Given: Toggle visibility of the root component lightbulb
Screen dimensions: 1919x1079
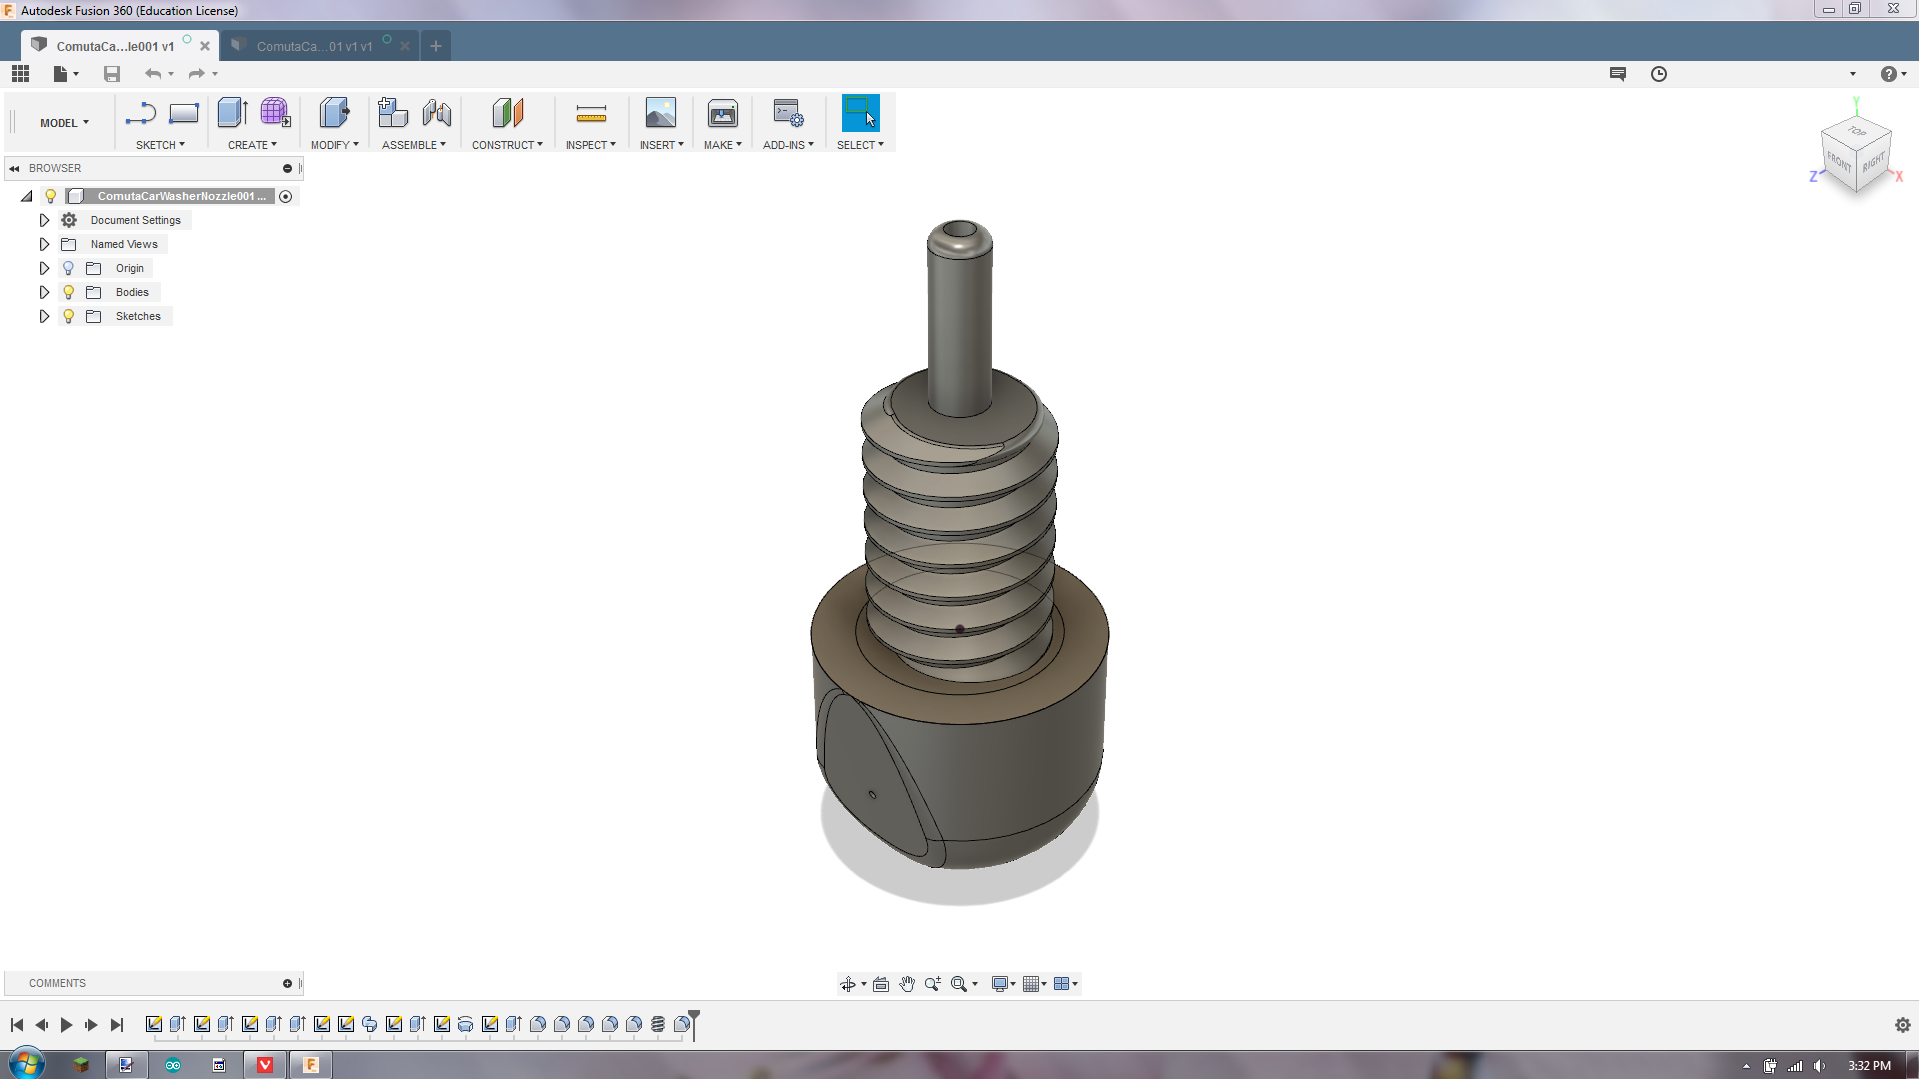Looking at the screenshot, I should pos(50,196).
